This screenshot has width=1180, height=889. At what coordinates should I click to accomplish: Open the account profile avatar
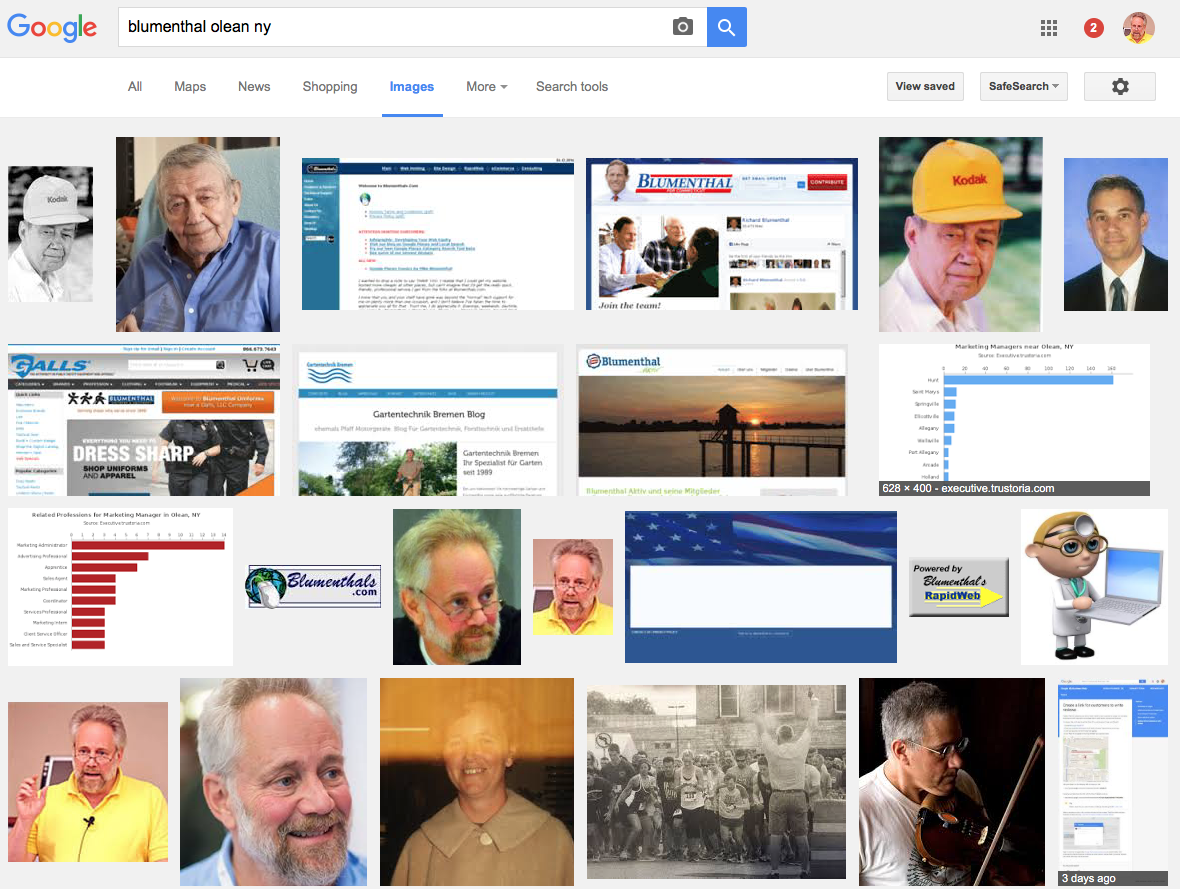[x=1139, y=28]
